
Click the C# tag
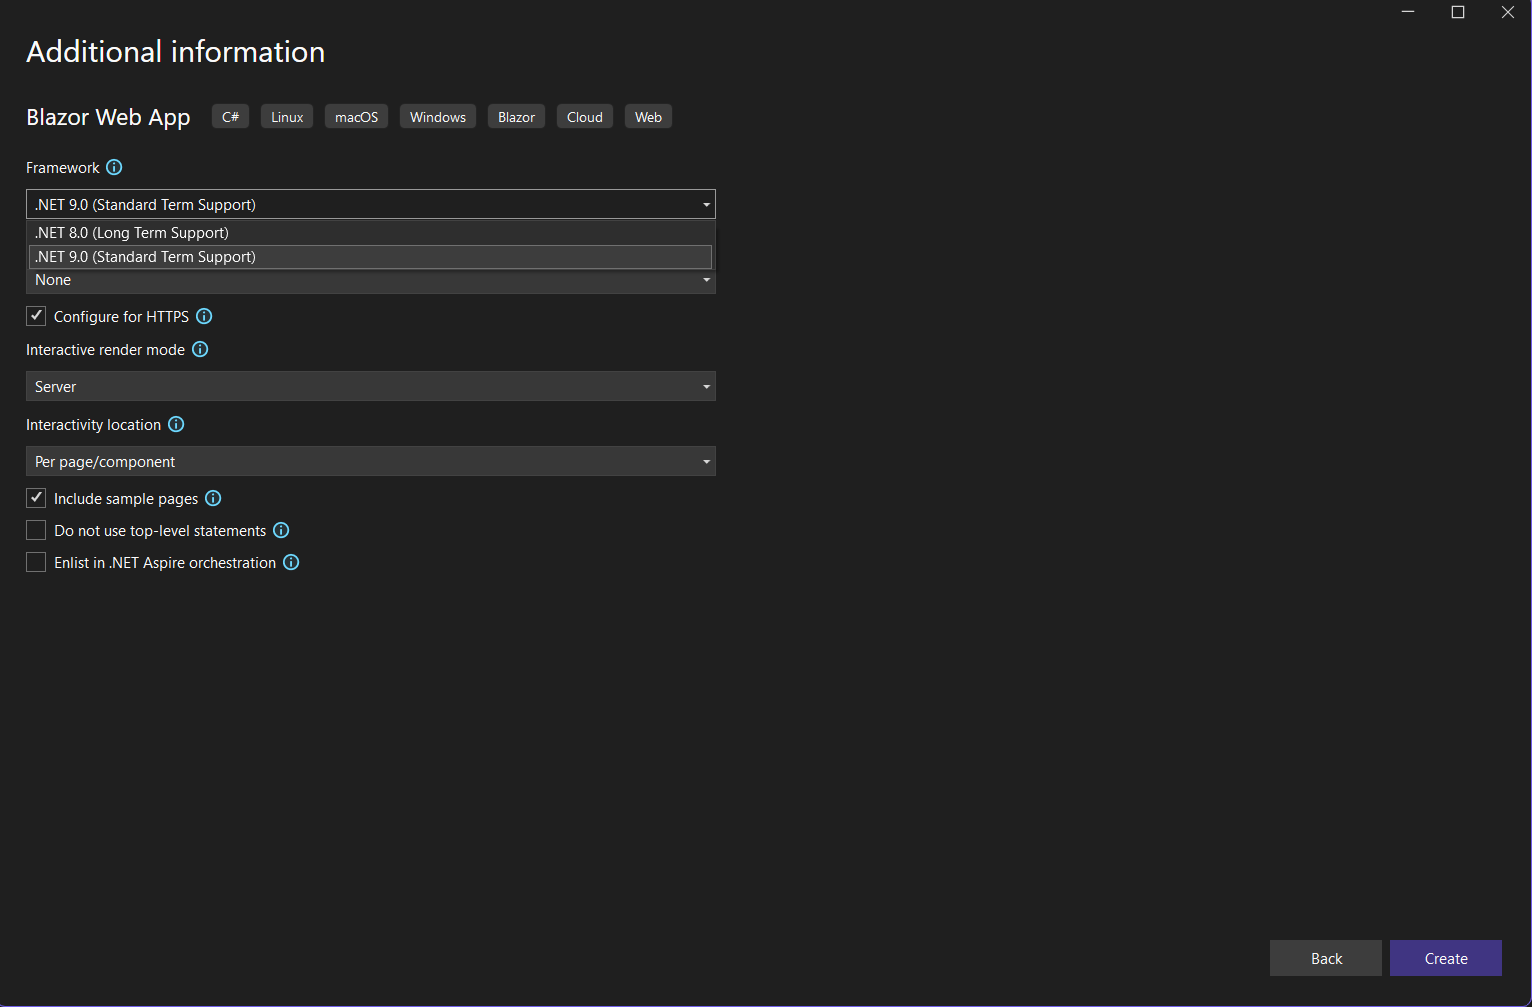(231, 117)
